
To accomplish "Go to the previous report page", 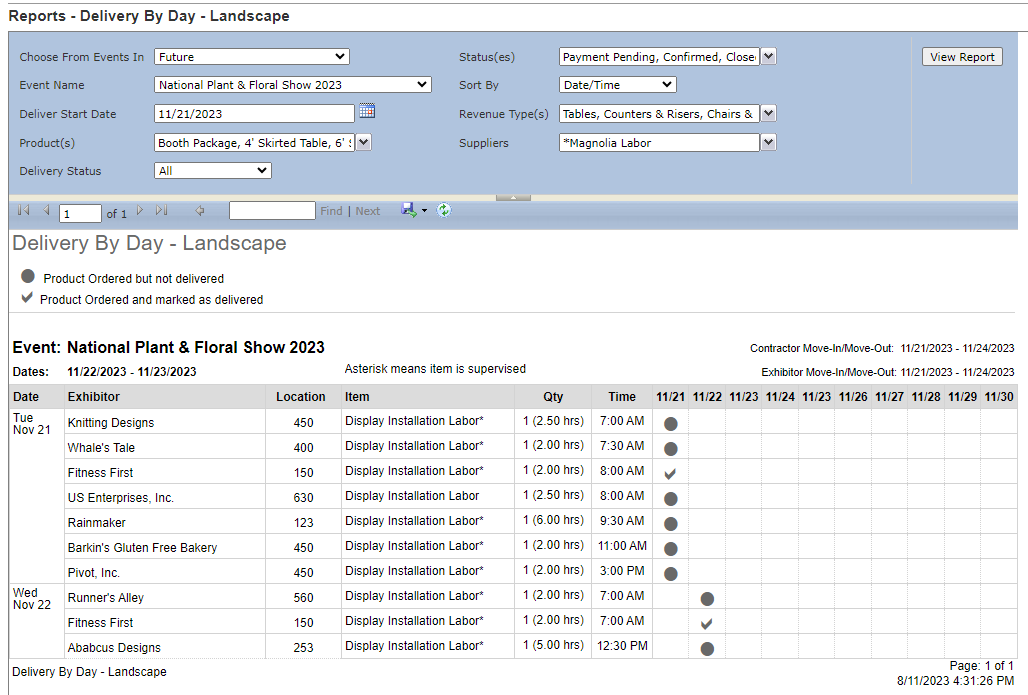I will tap(44, 211).
